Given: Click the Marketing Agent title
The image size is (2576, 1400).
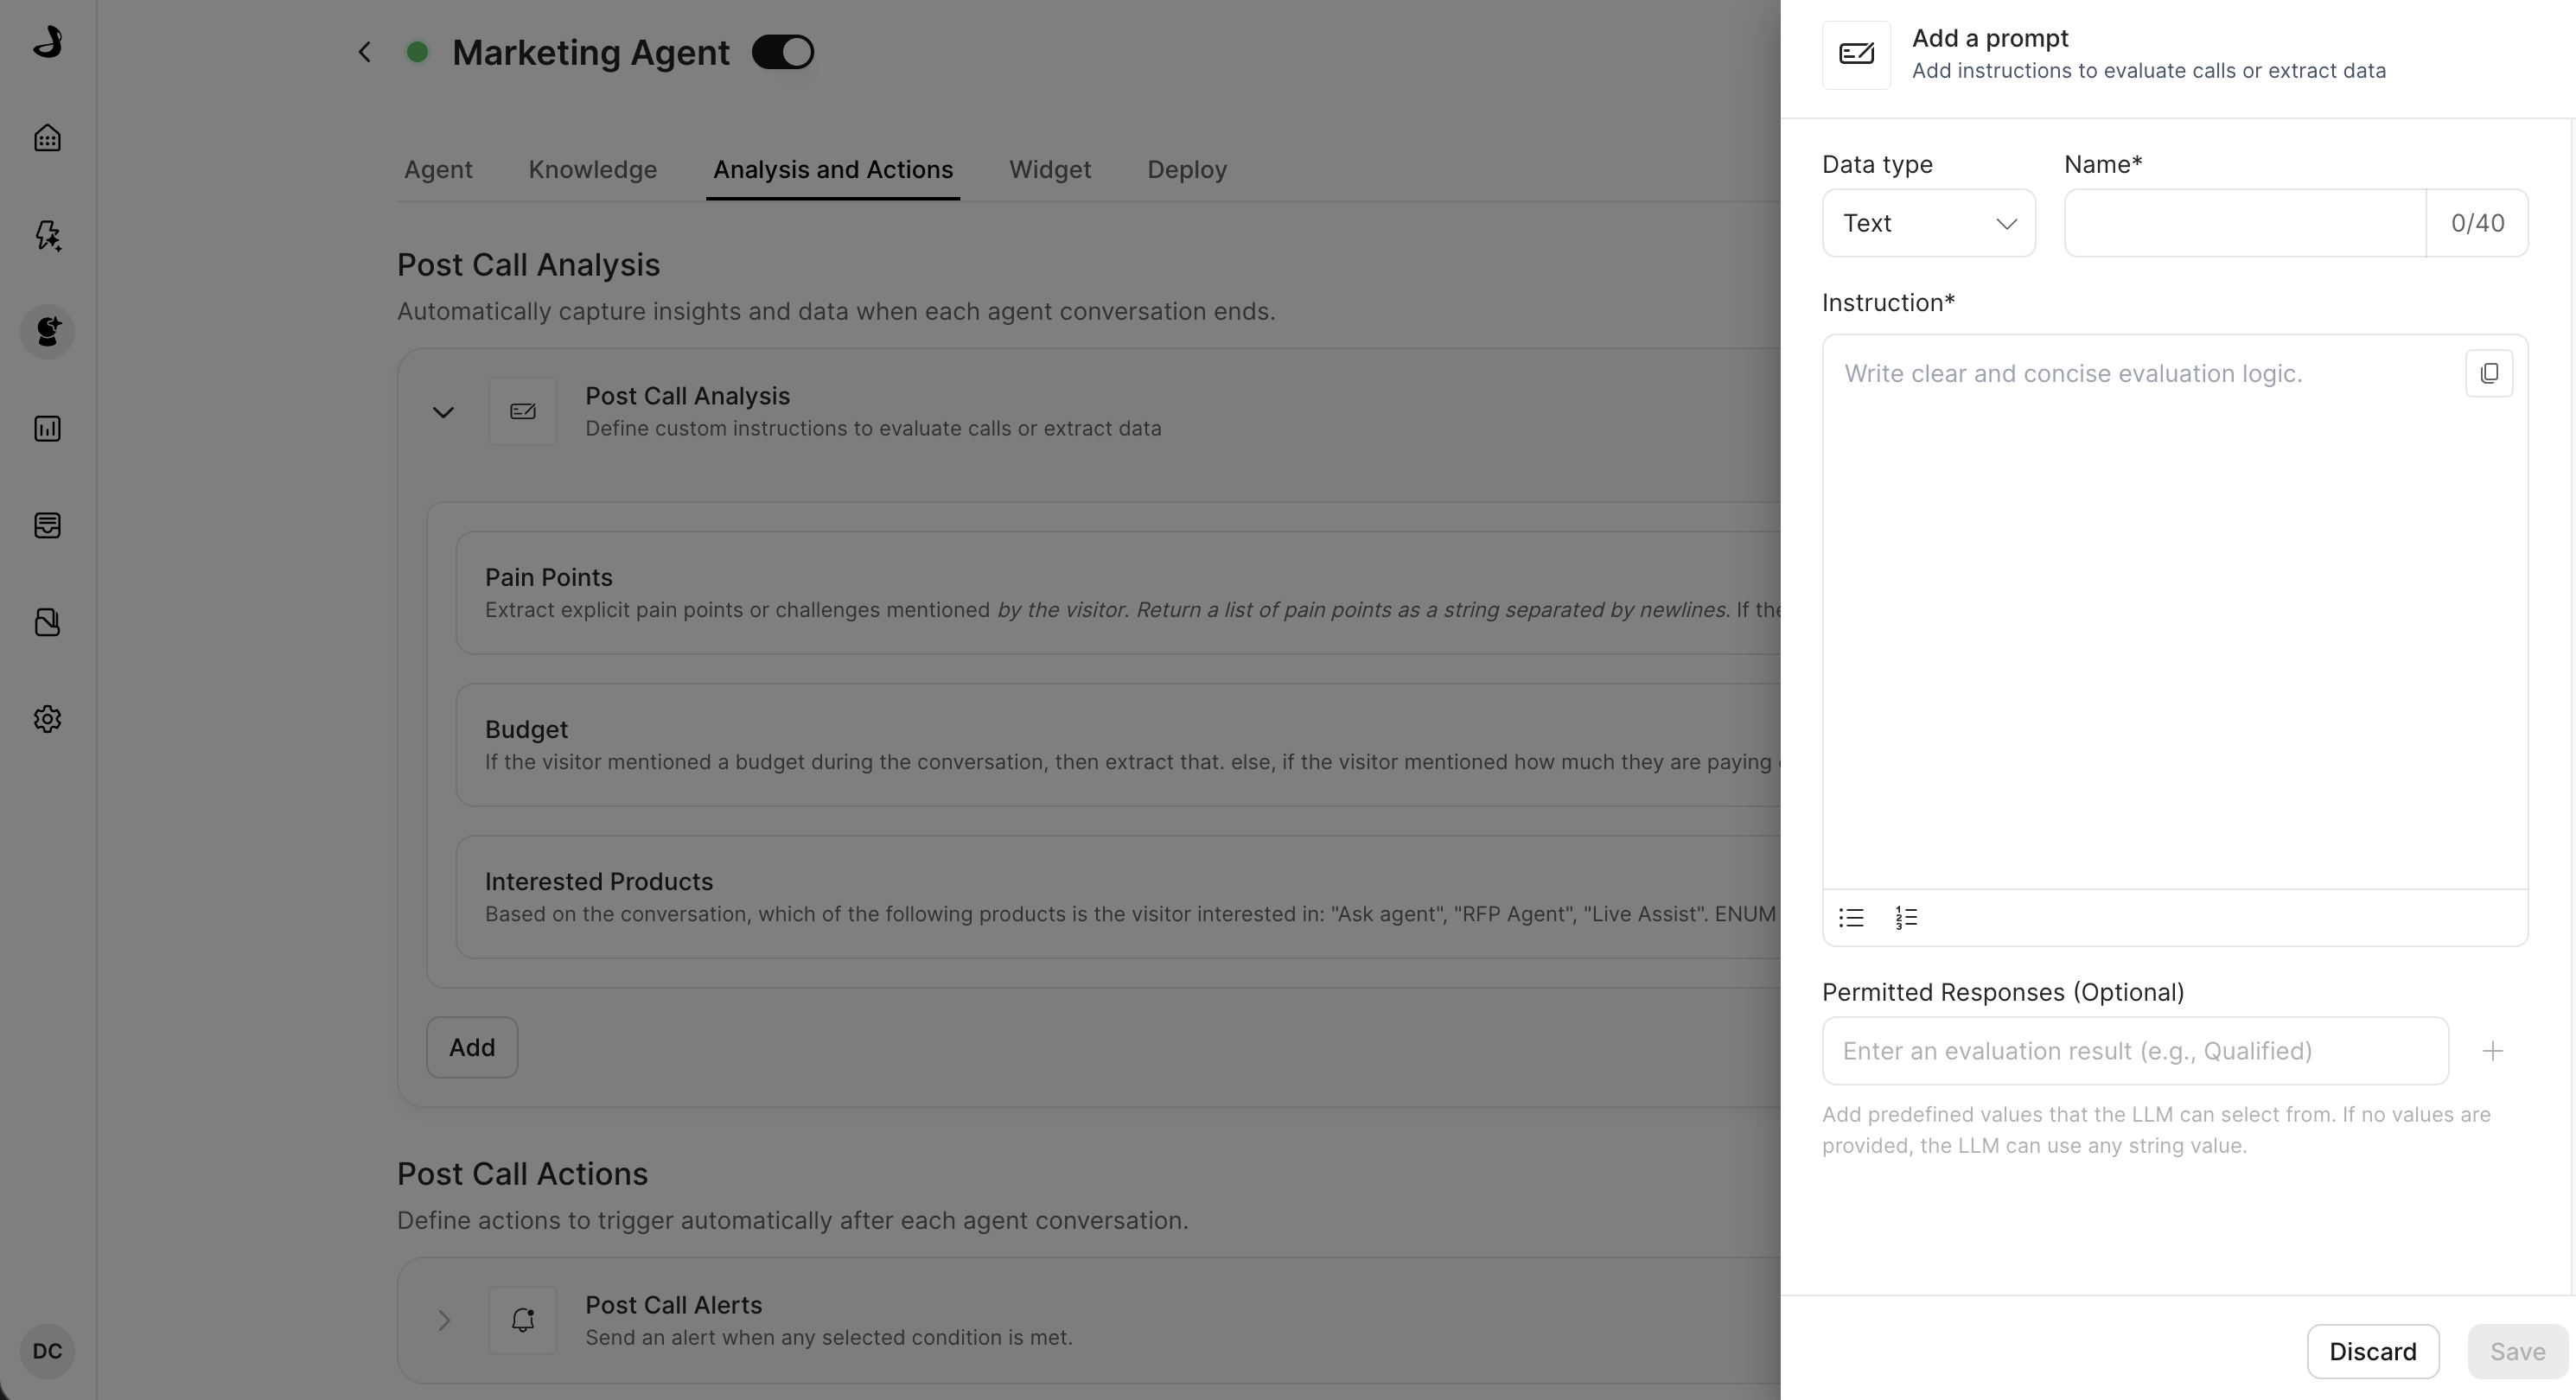Looking at the screenshot, I should [x=591, y=52].
